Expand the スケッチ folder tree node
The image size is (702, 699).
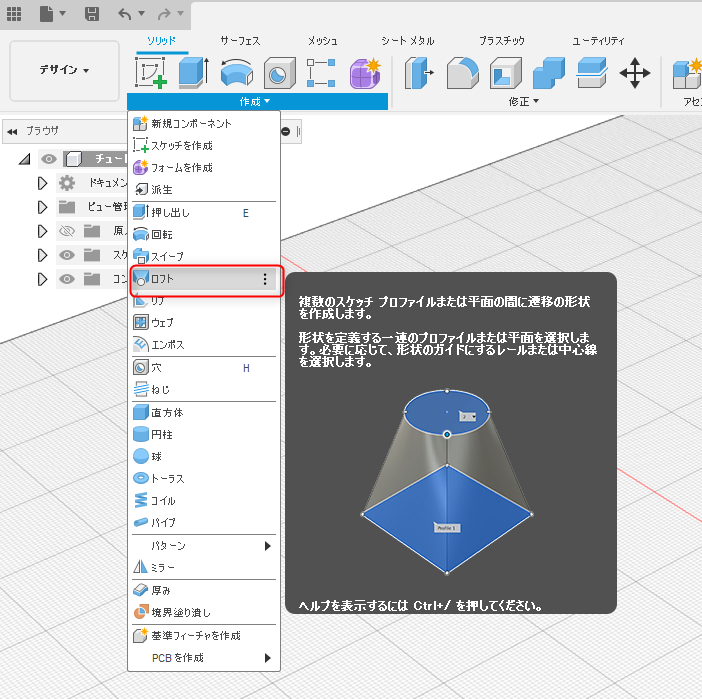[x=43, y=255]
